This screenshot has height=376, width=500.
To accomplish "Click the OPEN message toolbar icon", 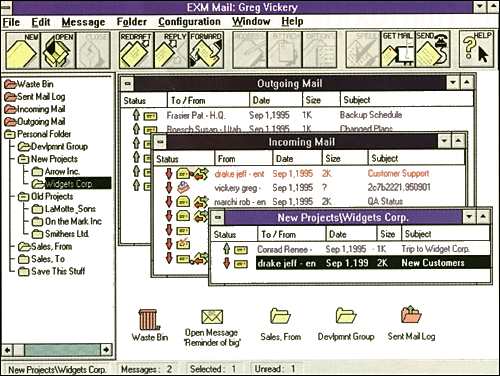I will click(x=58, y=50).
